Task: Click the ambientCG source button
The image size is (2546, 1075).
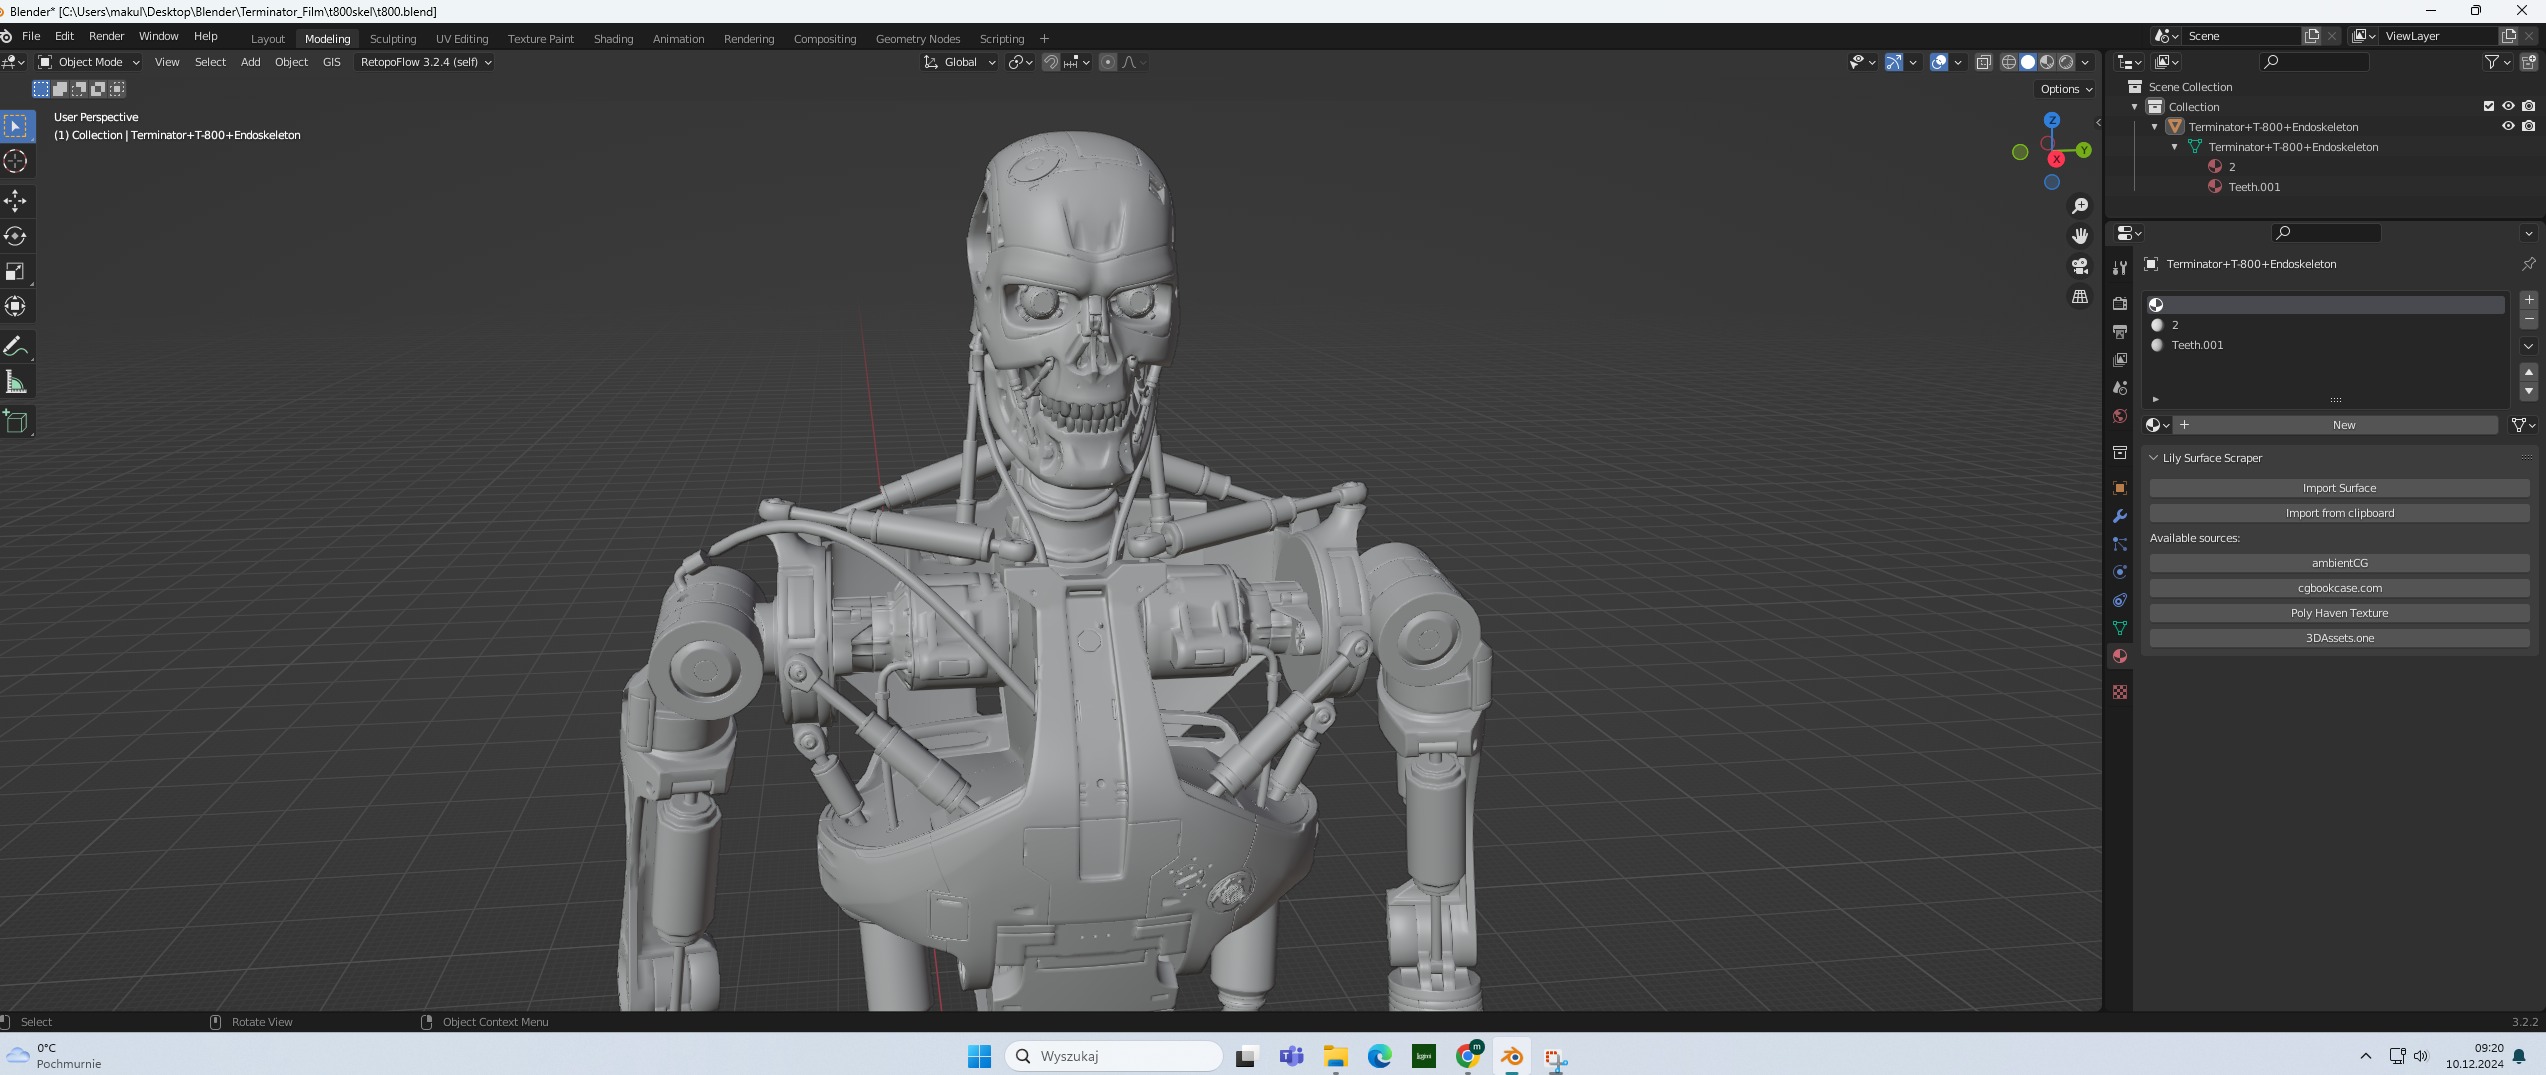Action: tap(2339, 563)
